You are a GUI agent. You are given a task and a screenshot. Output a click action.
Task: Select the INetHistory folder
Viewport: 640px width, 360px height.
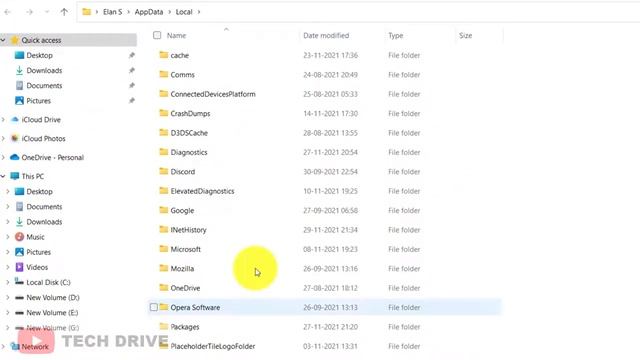[x=188, y=230]
